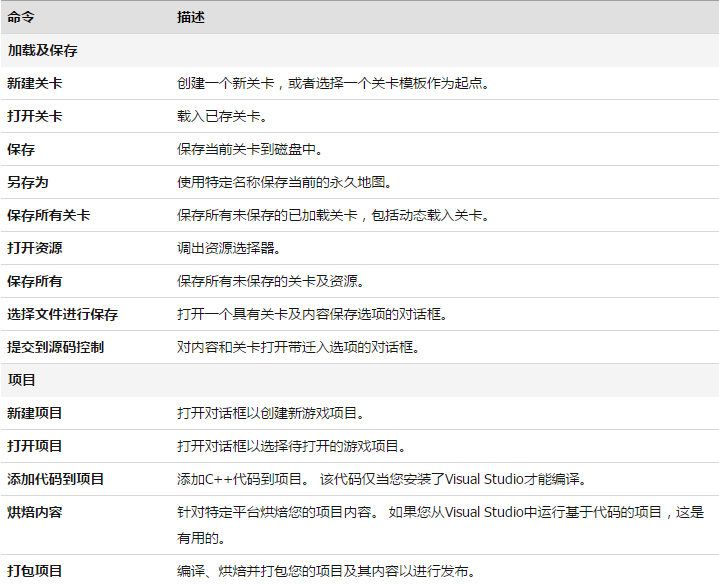Select the 加载及保存 section heading
Image resolution: width=719 pixels, height=585 pixels.
(x=43, y=50)
